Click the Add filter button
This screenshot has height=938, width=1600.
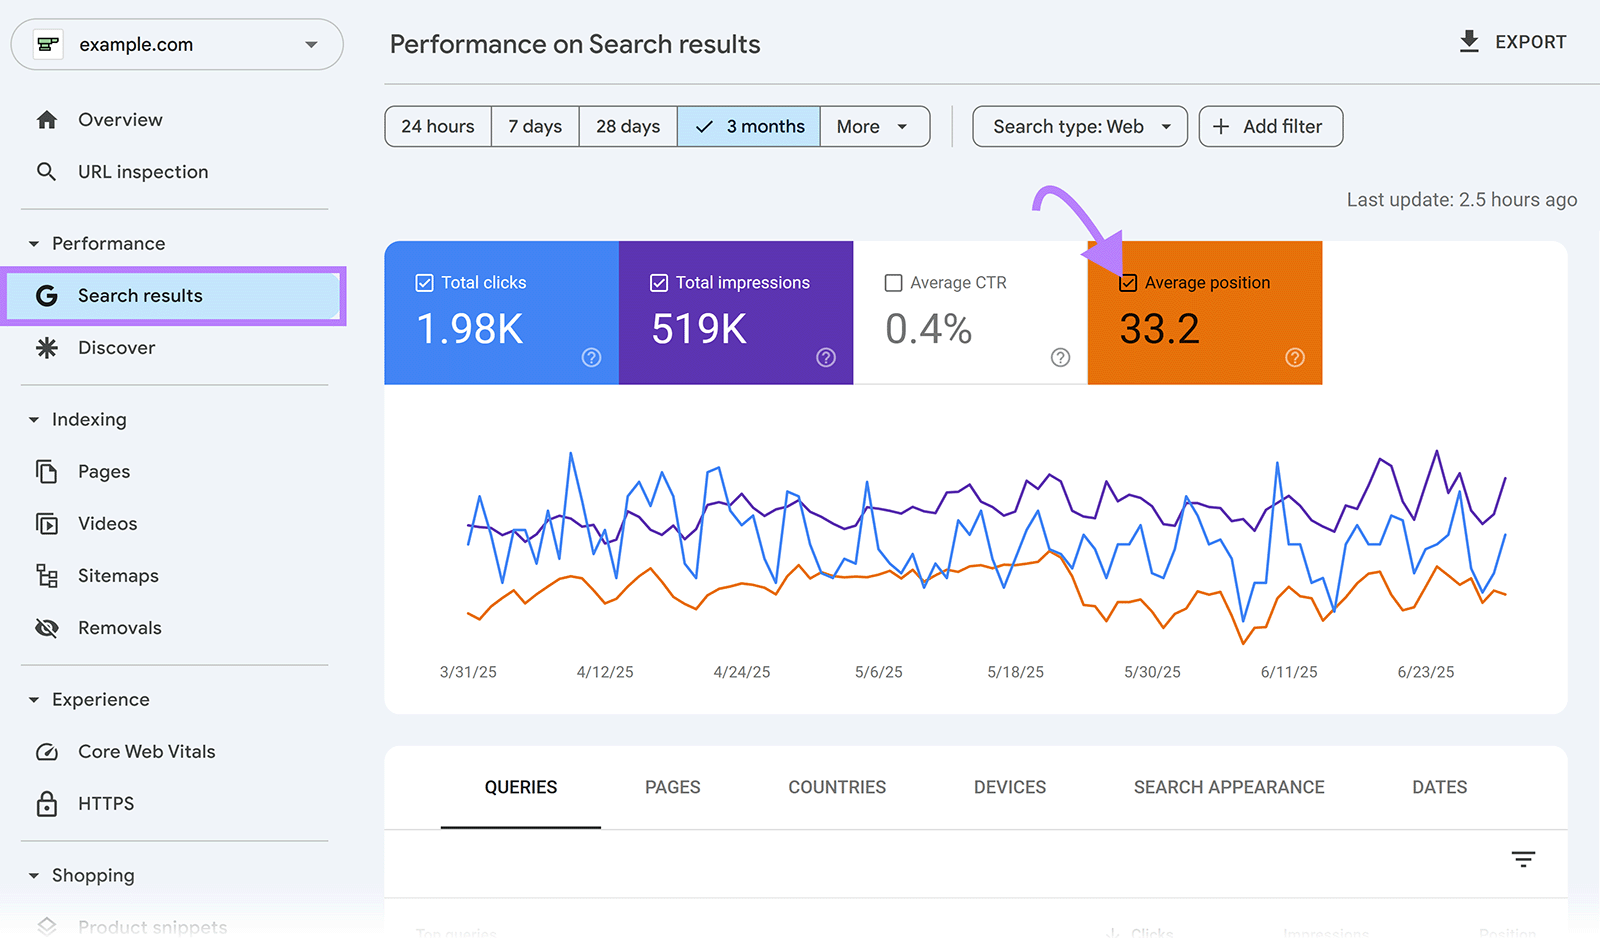pyautogui.click(x=1270, y=126)
